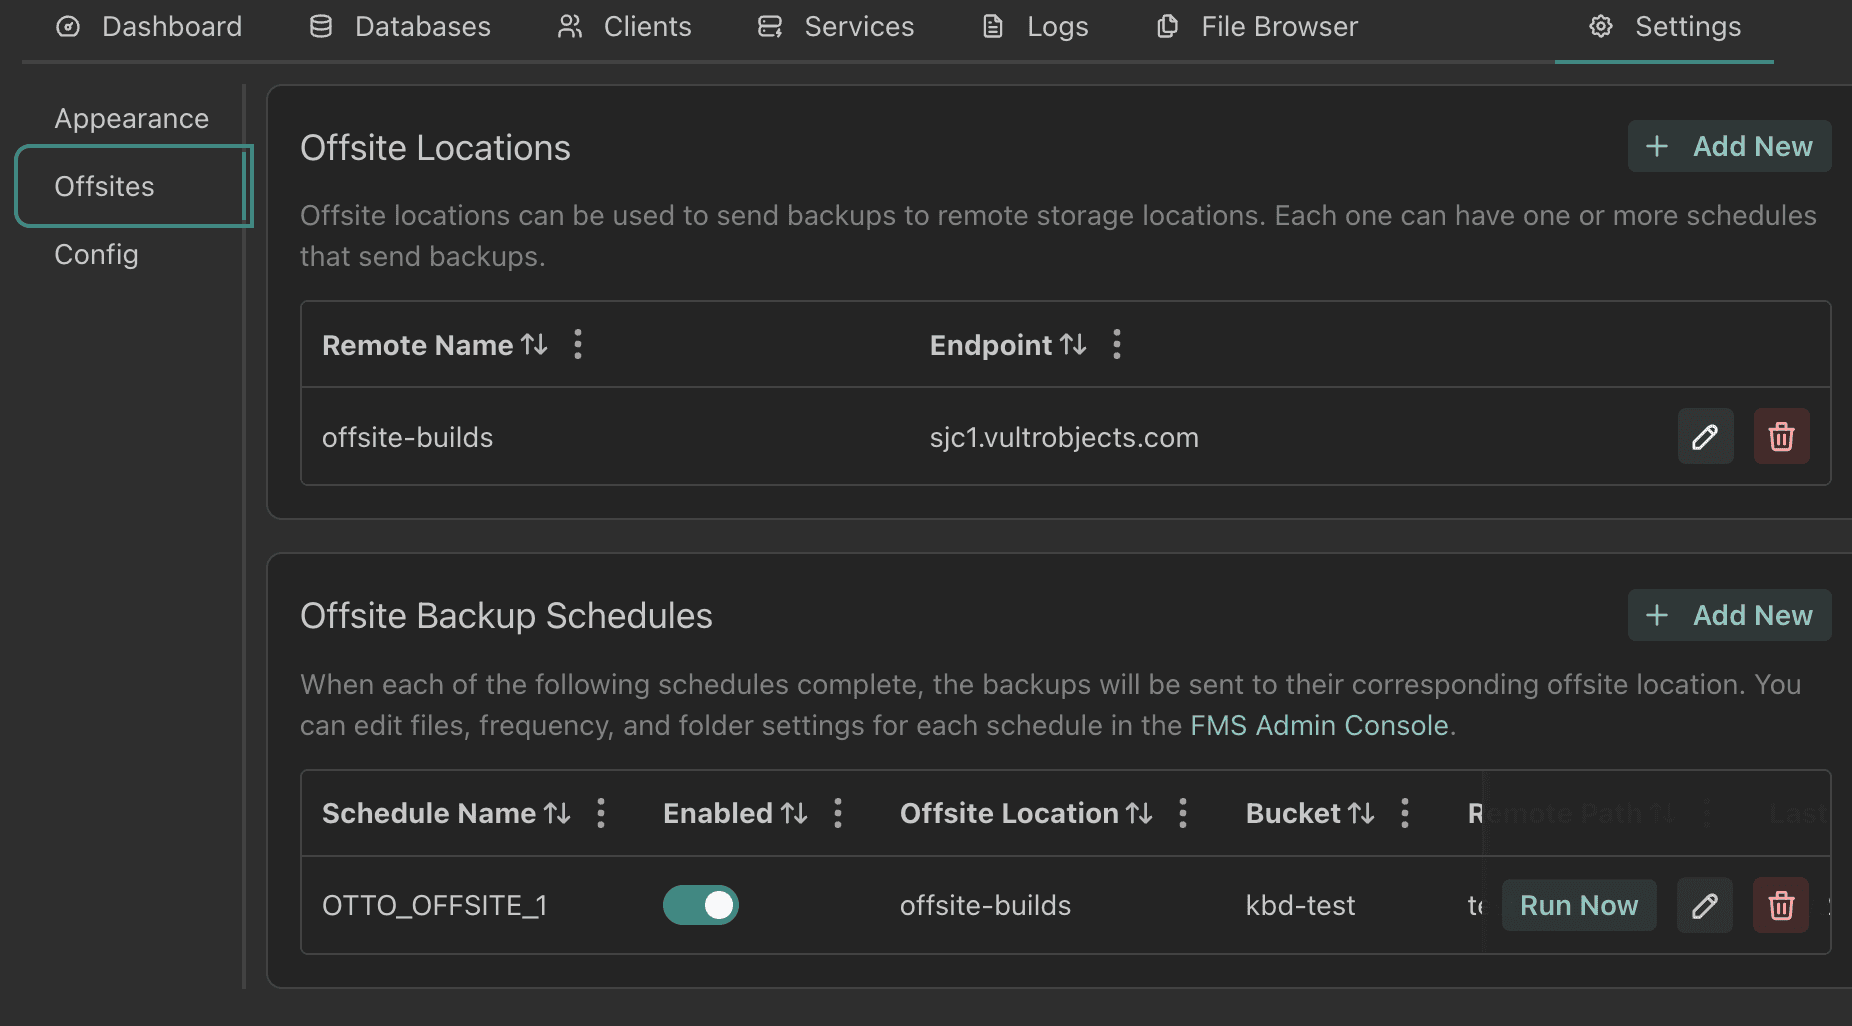This screenshot has width=1852, height=1026.
Task: Delete the offsite-builds offsite location
Action: point(1781,437)
